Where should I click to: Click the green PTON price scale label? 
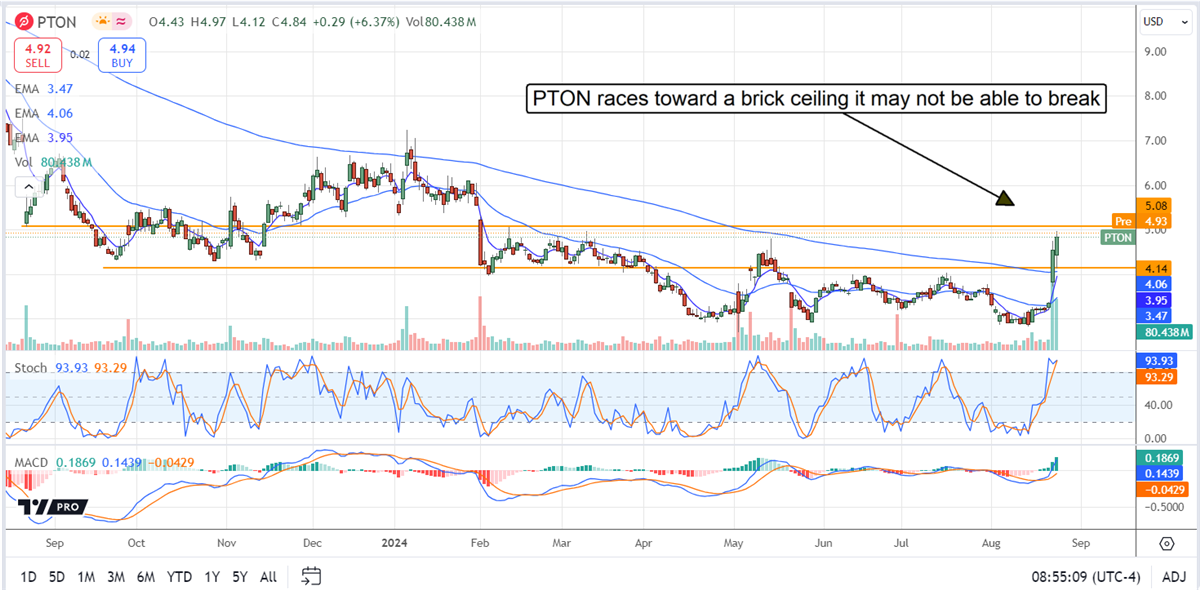click(1116, 238)
